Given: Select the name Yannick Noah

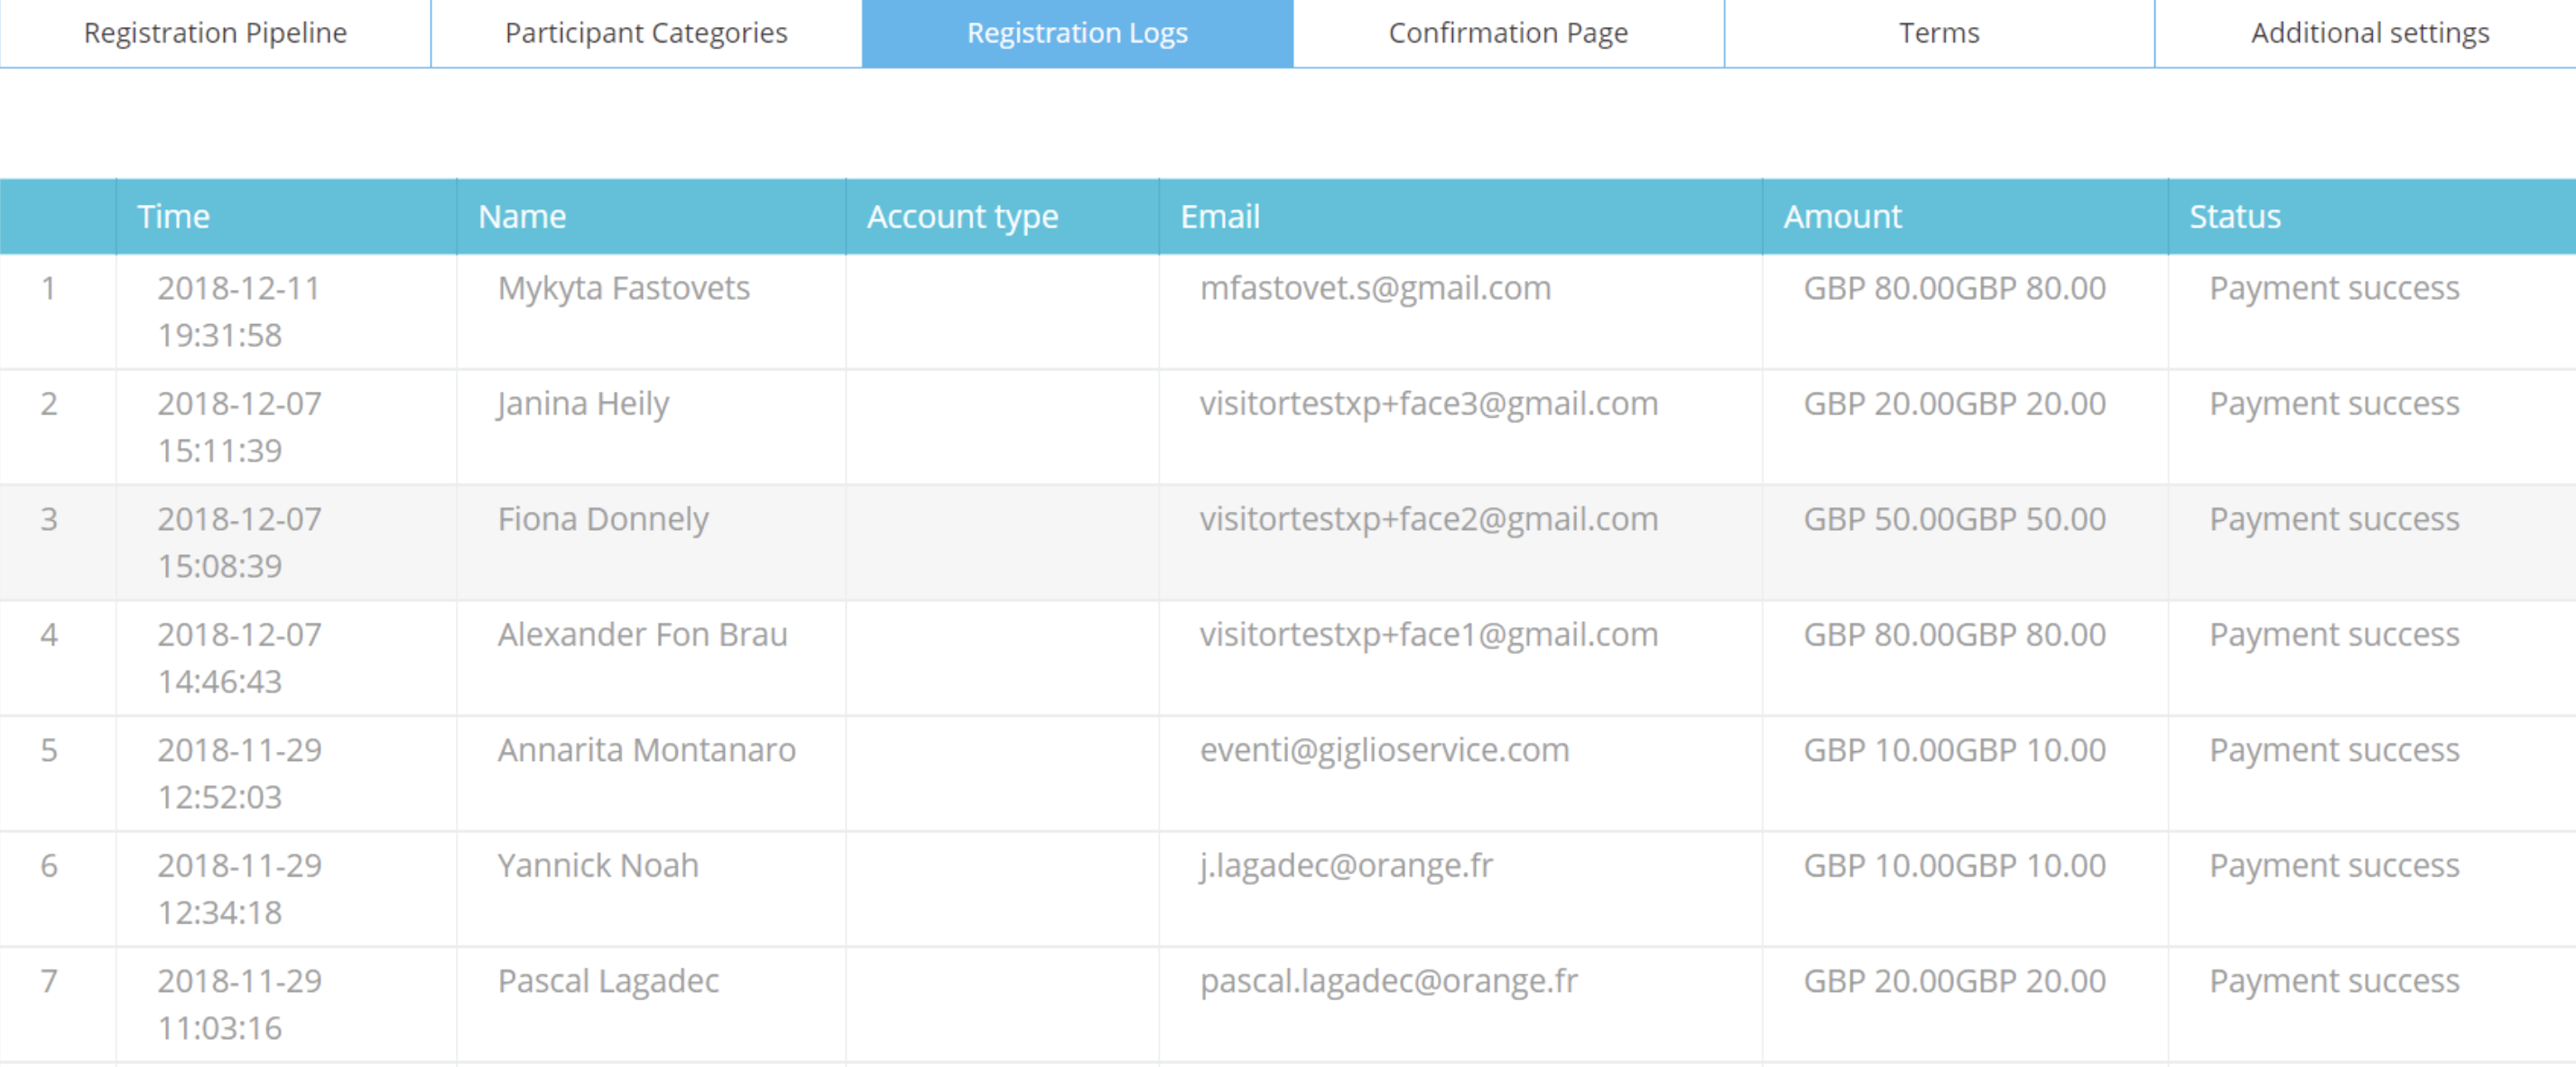Looking at the screenshot, I should (598, 865).
